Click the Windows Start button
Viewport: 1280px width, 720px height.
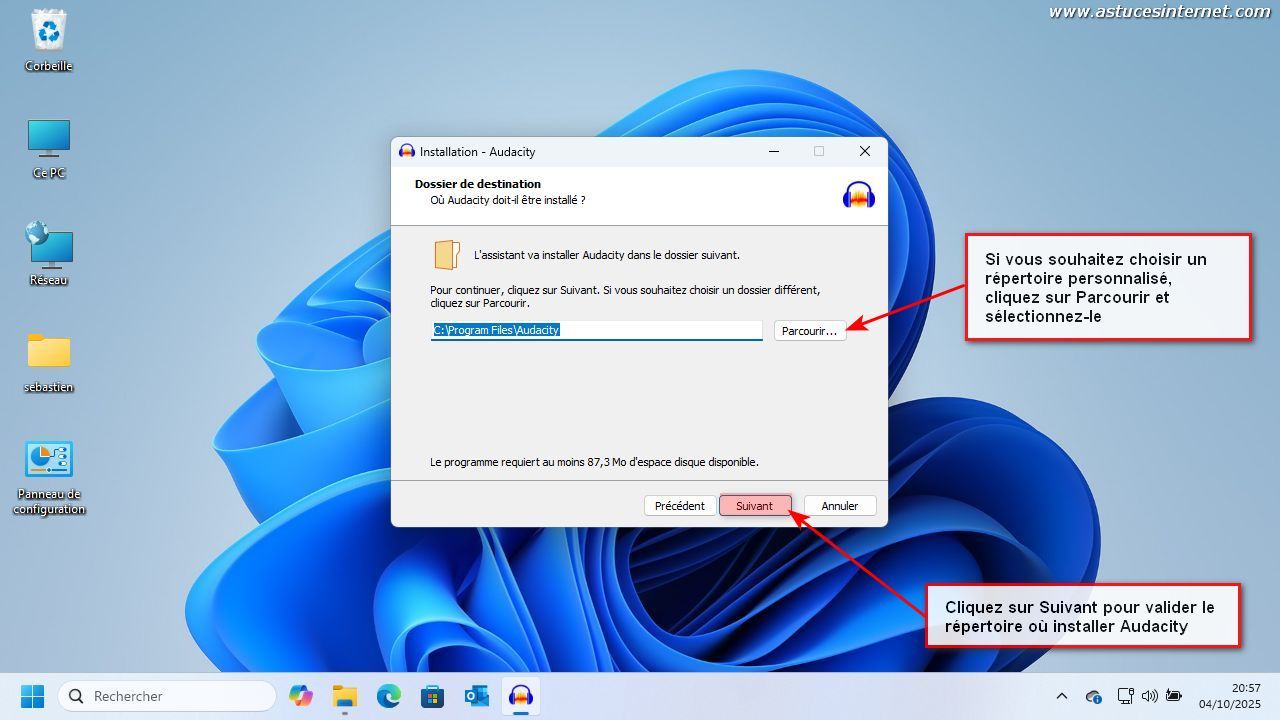click(x=32, y=696)
